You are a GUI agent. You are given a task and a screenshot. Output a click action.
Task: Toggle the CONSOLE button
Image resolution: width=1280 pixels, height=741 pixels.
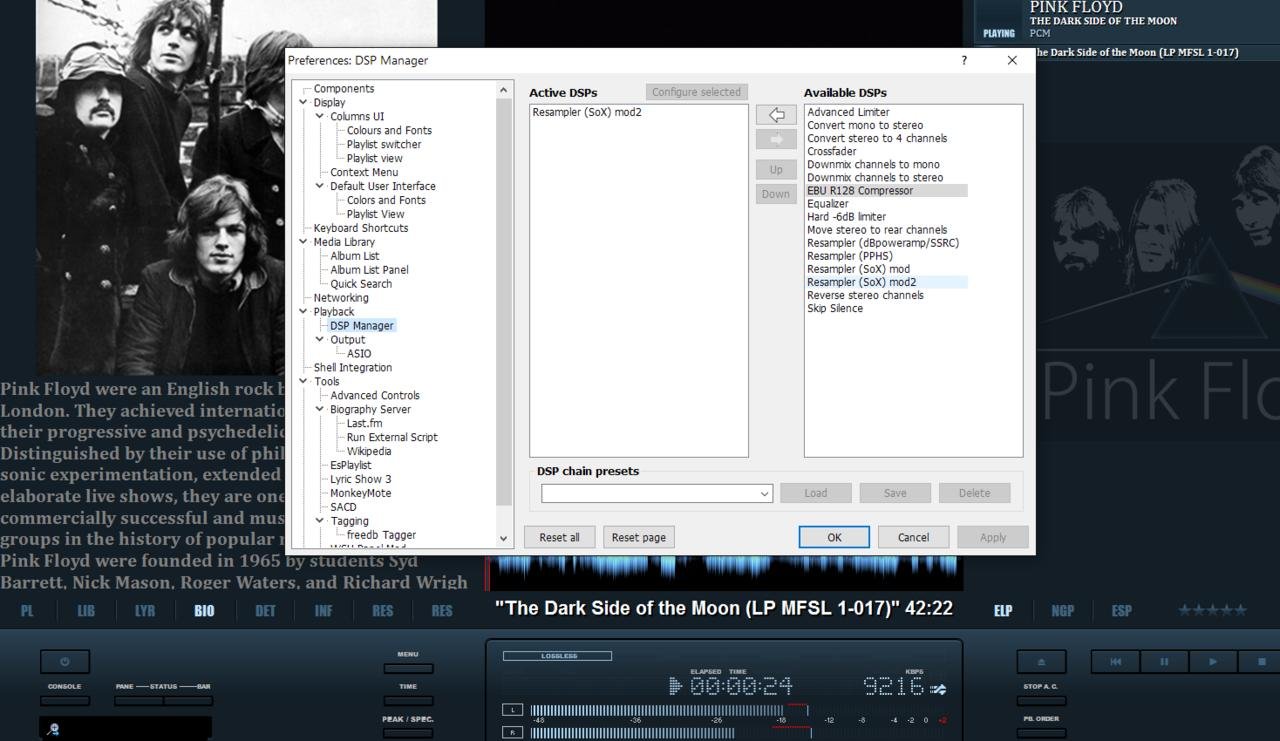[x=65, y=700]
